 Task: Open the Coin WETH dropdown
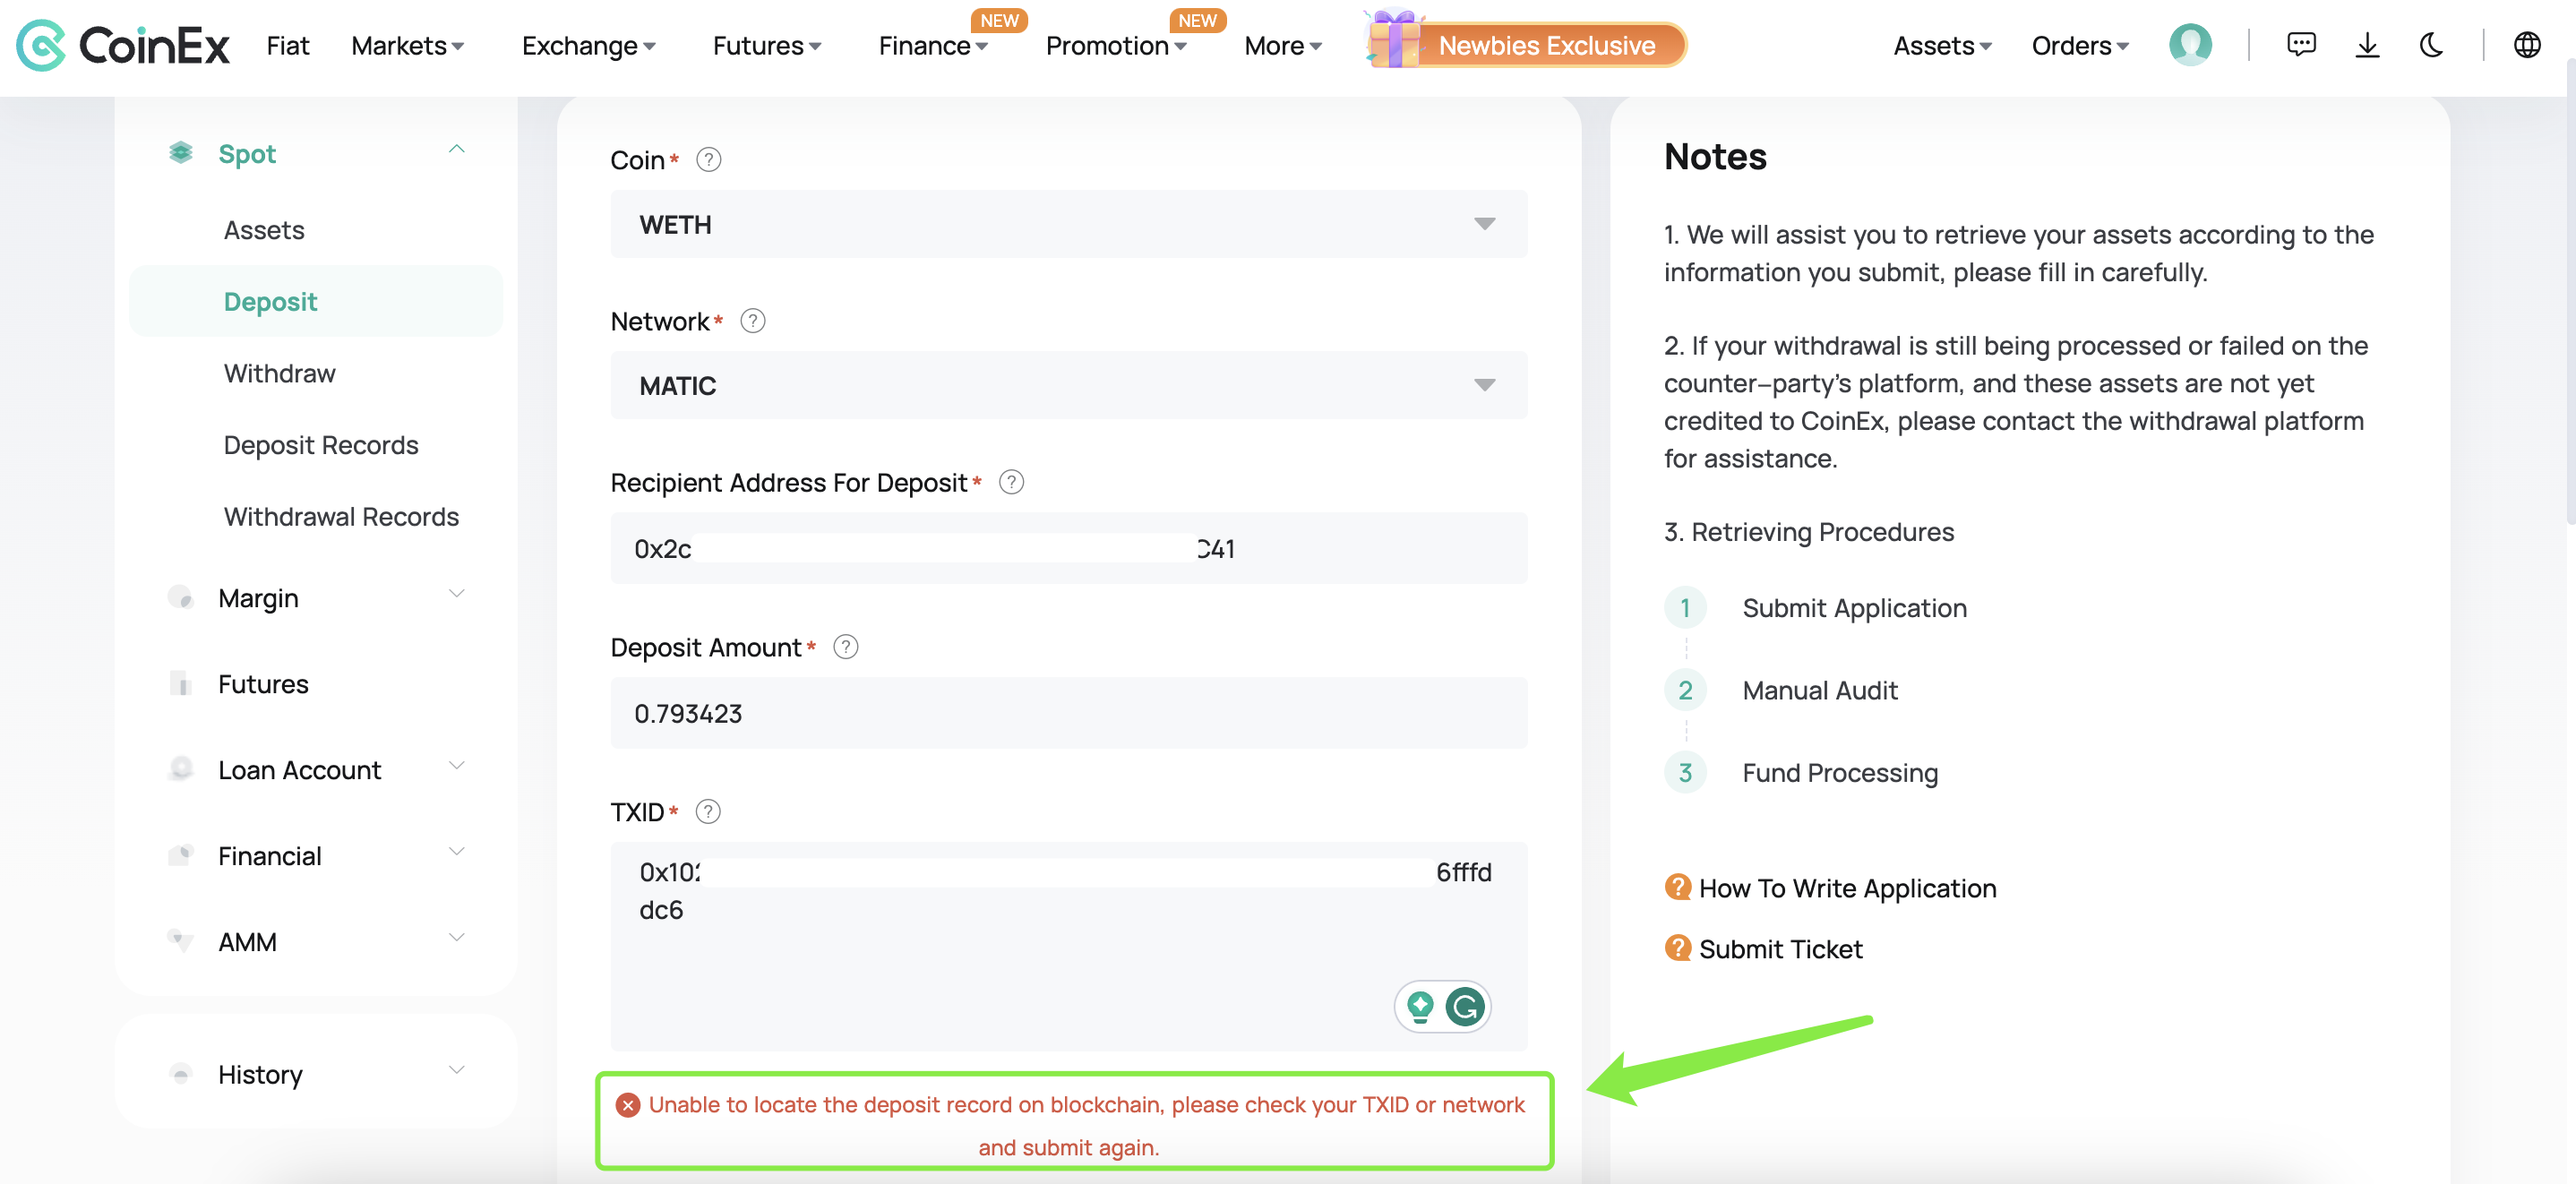[x=1068, y=224]
